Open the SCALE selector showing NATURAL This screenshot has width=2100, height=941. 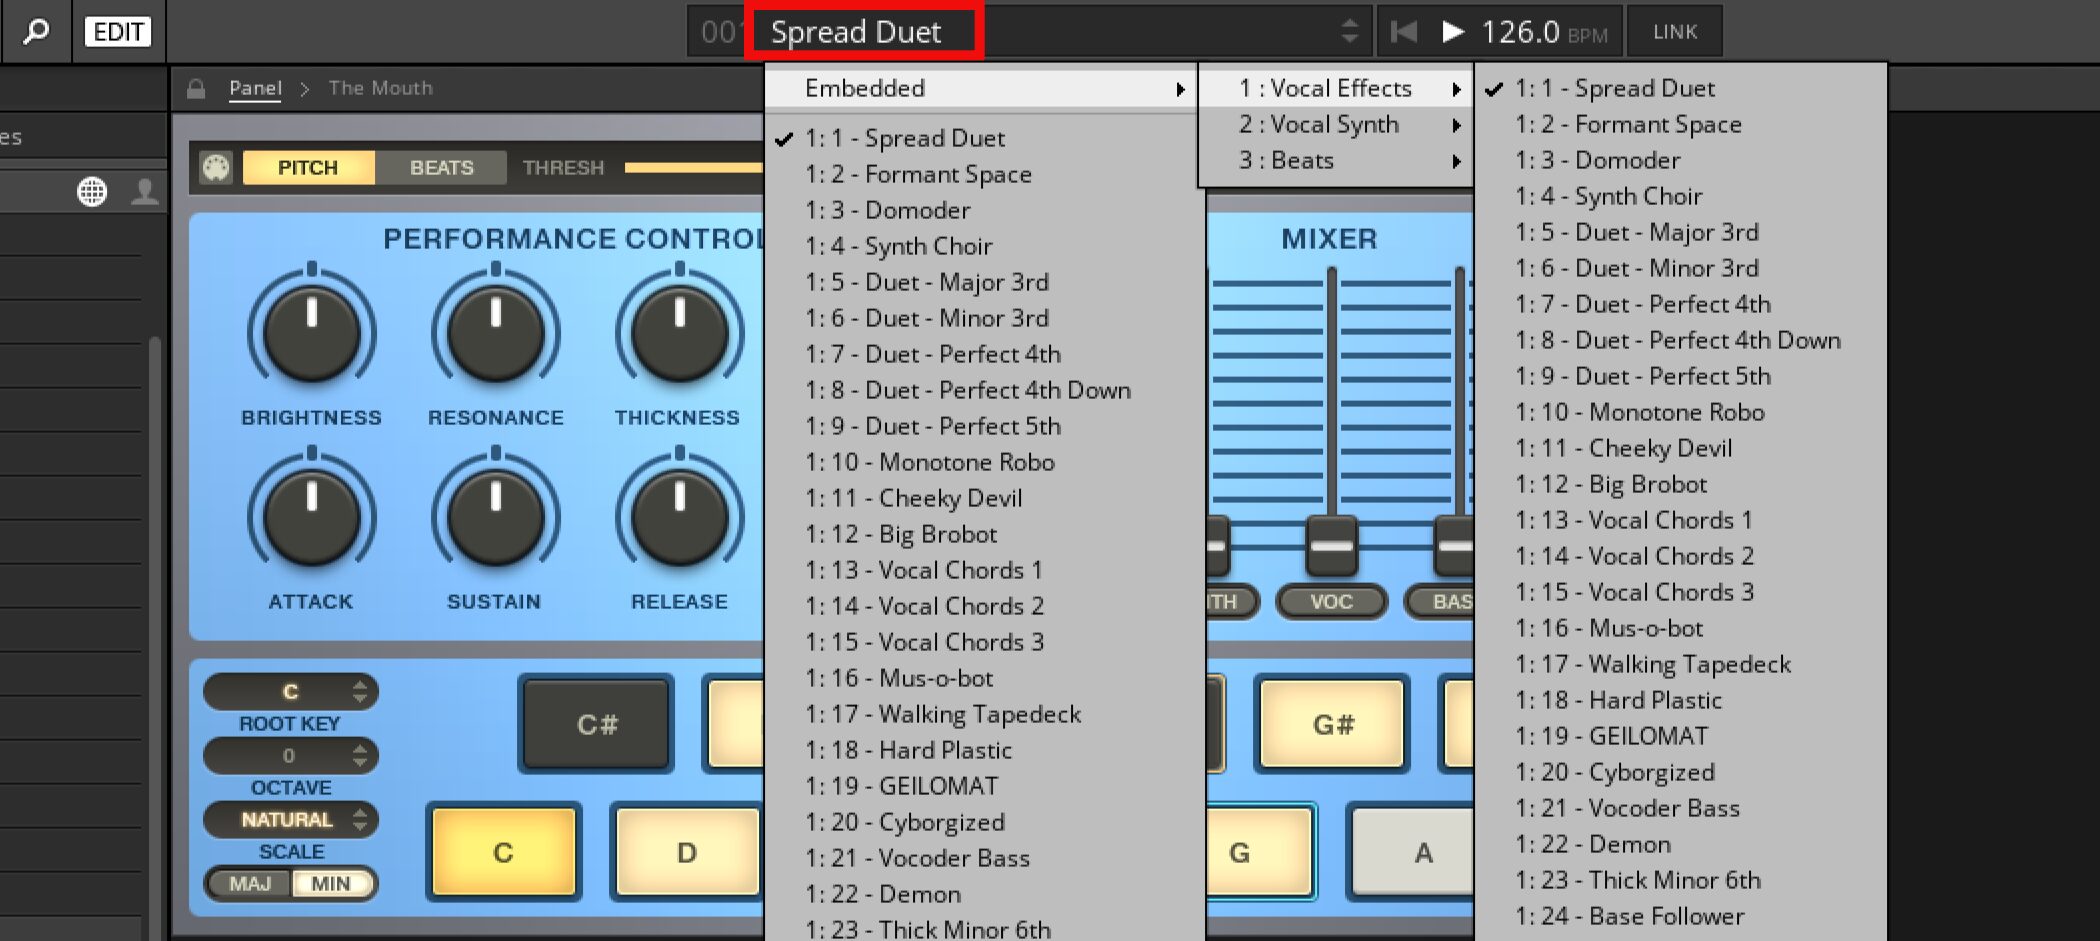[x=291, y=819]
